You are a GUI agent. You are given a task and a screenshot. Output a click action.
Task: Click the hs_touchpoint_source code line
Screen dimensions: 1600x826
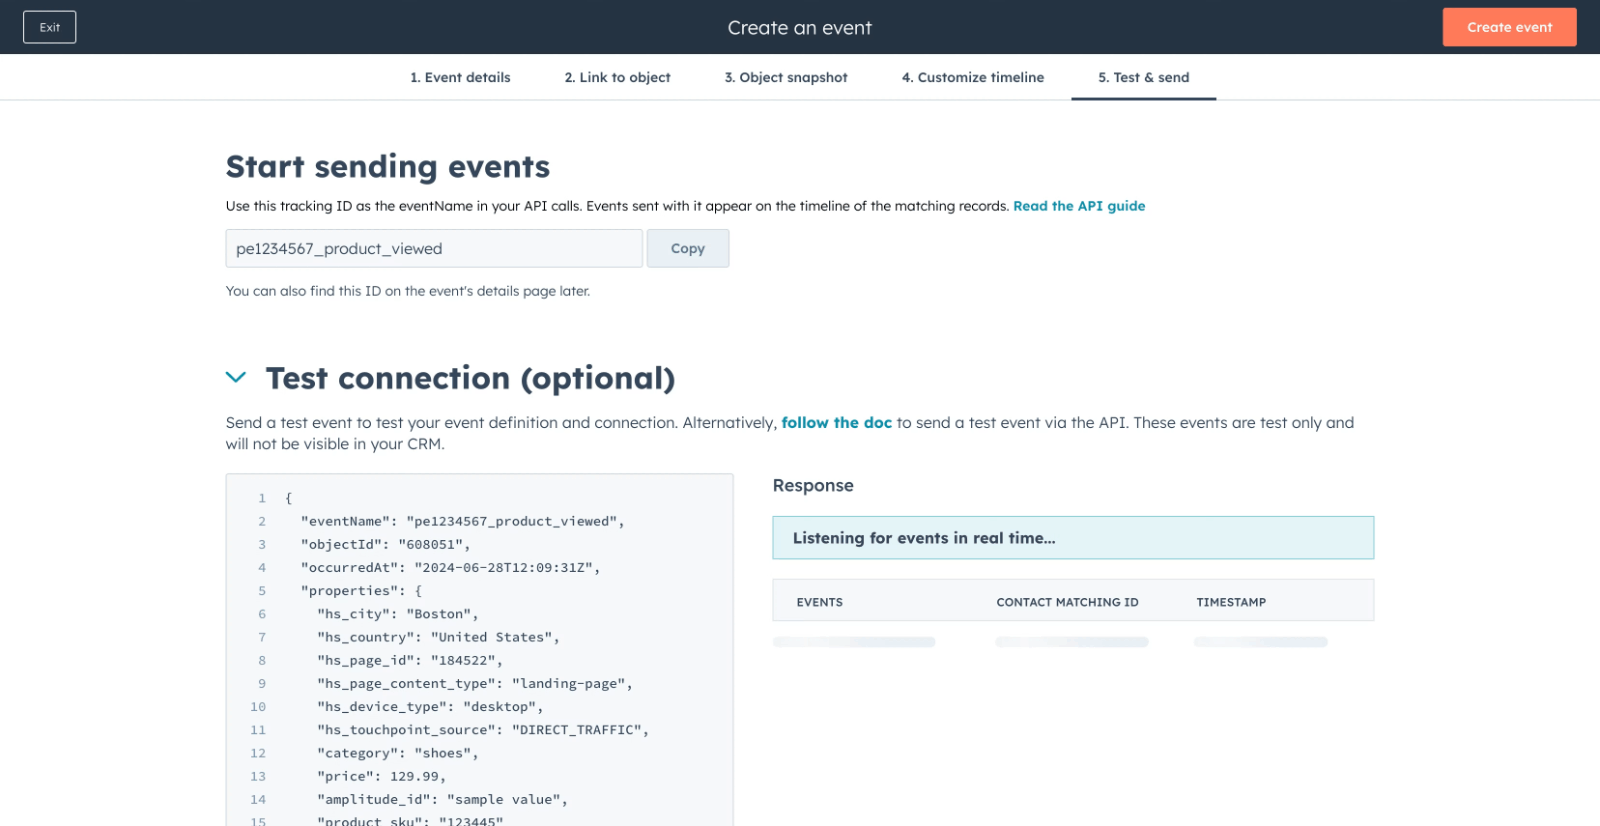pyautogui.click(x=483, y=730)
